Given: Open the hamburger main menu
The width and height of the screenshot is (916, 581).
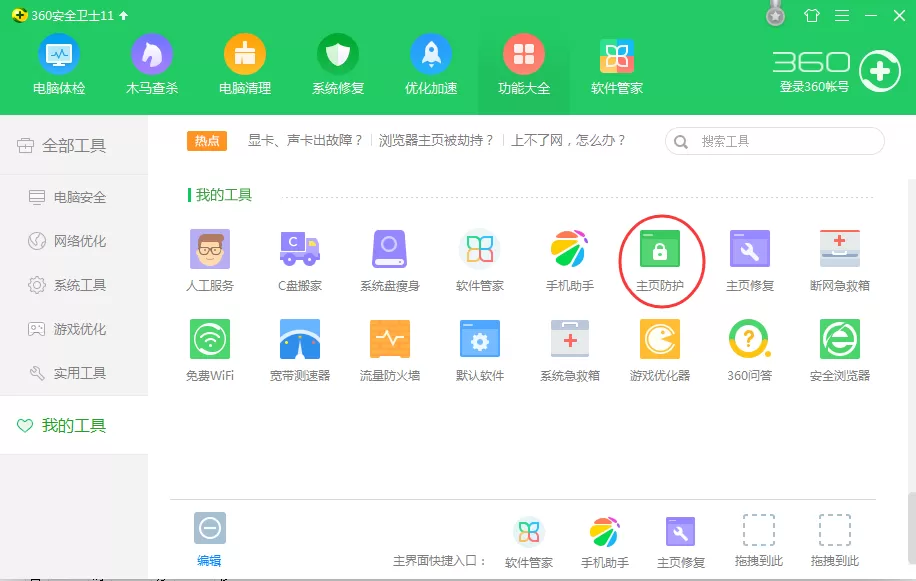Looking at the screenshot, I should pyautogui.click(x=842, y=16).
